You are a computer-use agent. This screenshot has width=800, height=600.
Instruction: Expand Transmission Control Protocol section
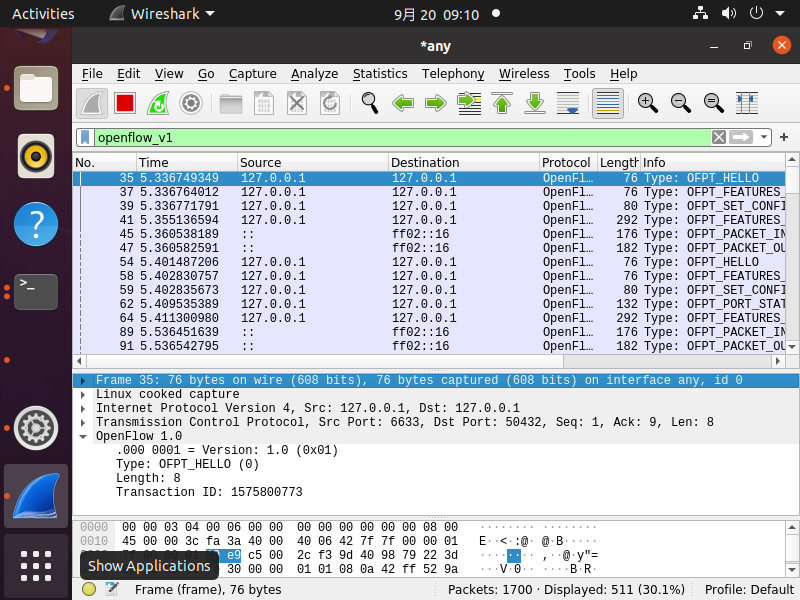[83, 422]
